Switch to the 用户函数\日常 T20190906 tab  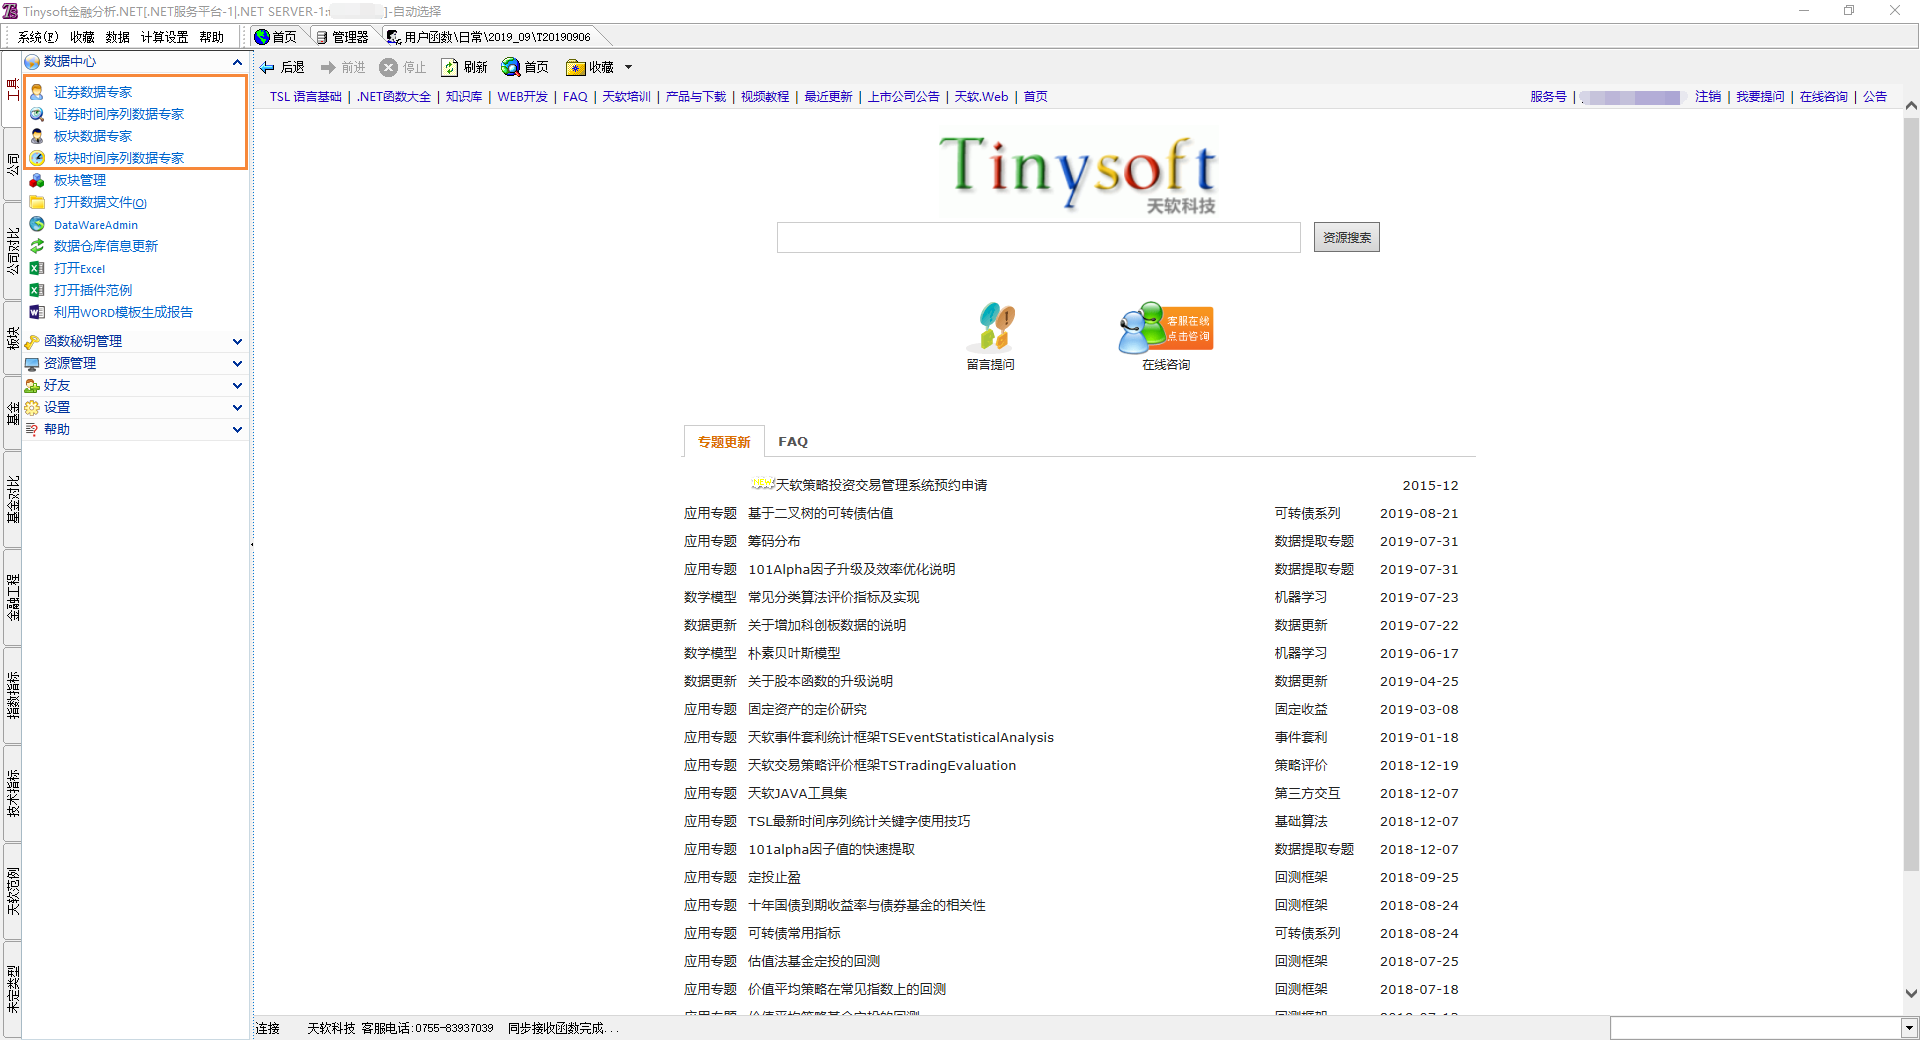[x=489, y=37]
